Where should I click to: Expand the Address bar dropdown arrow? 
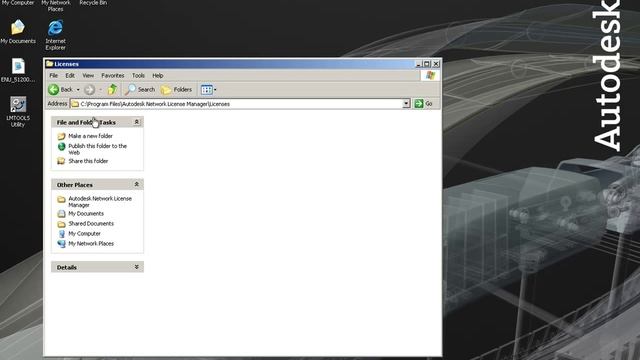coord(406,104)
